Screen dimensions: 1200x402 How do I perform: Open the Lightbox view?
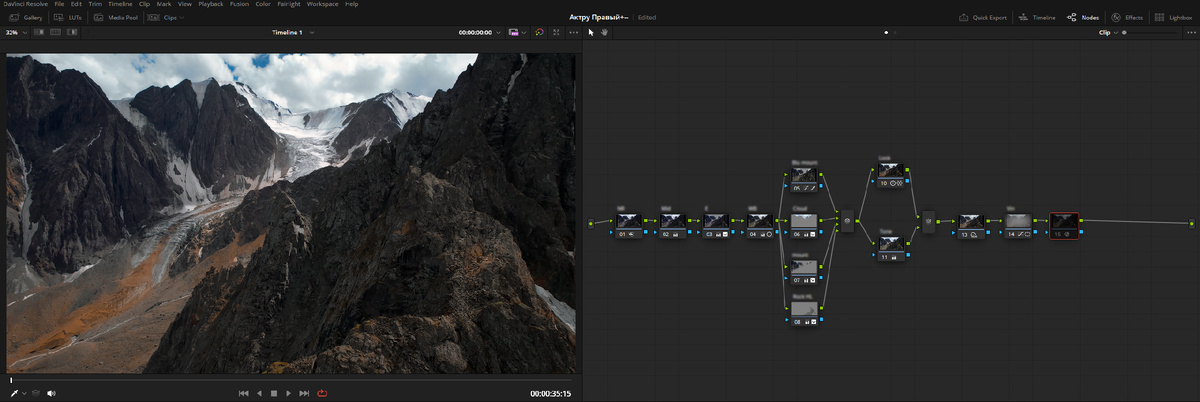[1172, 18]
